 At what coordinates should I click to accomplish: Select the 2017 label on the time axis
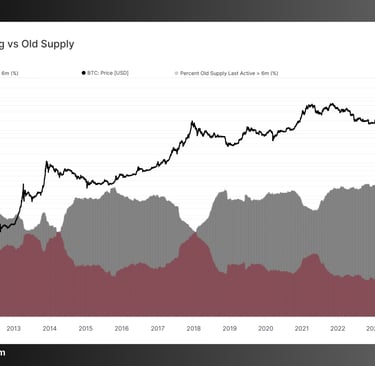(157, 329)
